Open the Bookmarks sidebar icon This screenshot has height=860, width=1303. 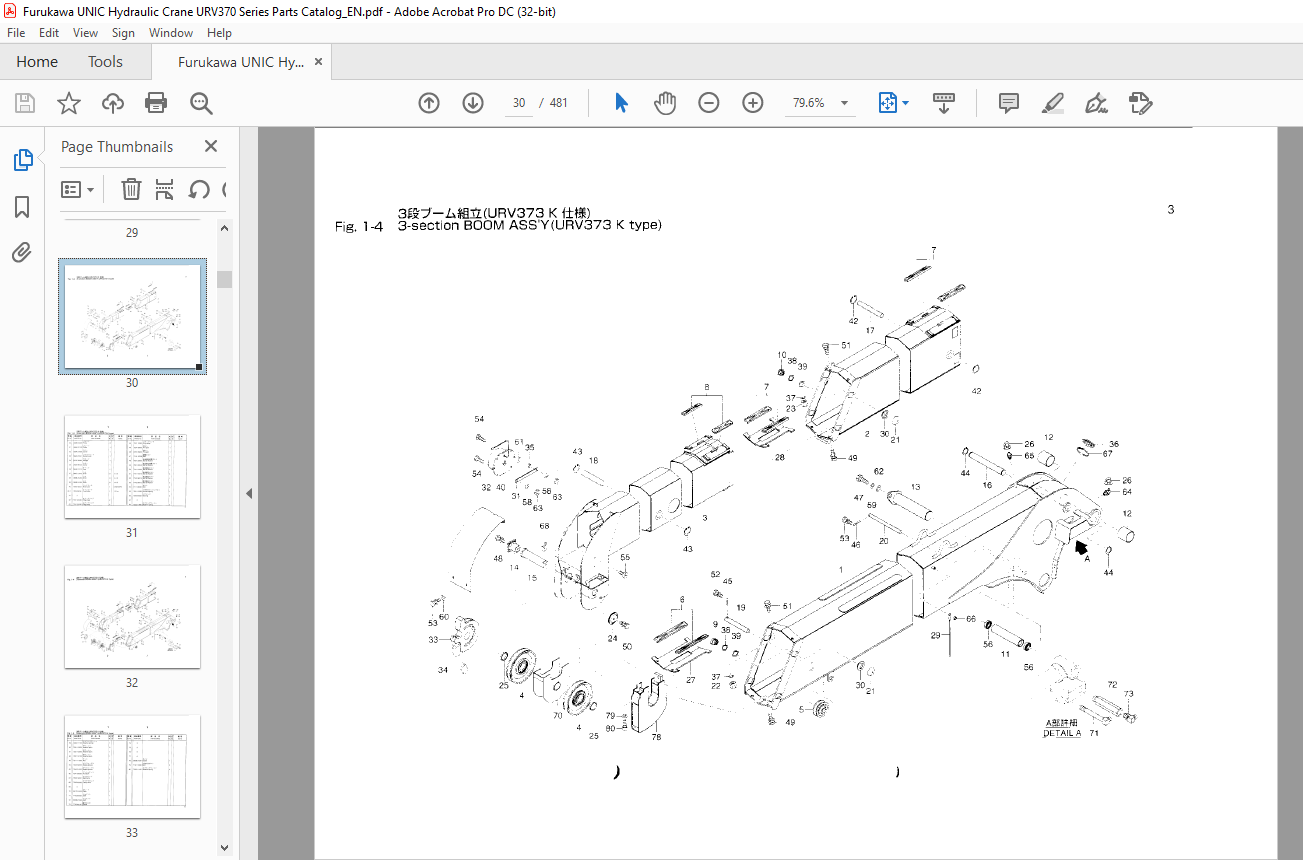pyautogui.click(x=22, y=207)
